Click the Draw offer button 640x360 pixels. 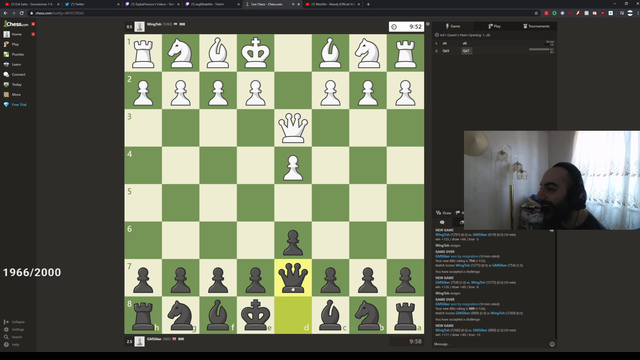pyautogui.click(x=444, y=213)
